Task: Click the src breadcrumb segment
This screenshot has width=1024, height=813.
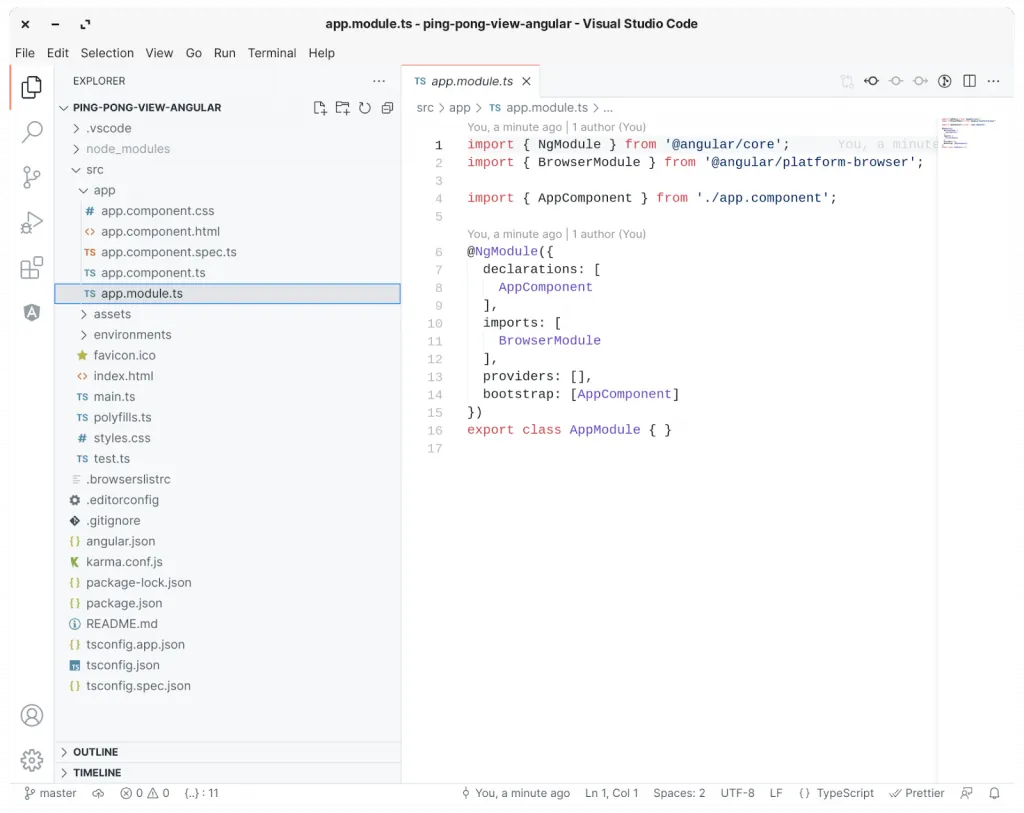Action: click(x=424, y=108)
